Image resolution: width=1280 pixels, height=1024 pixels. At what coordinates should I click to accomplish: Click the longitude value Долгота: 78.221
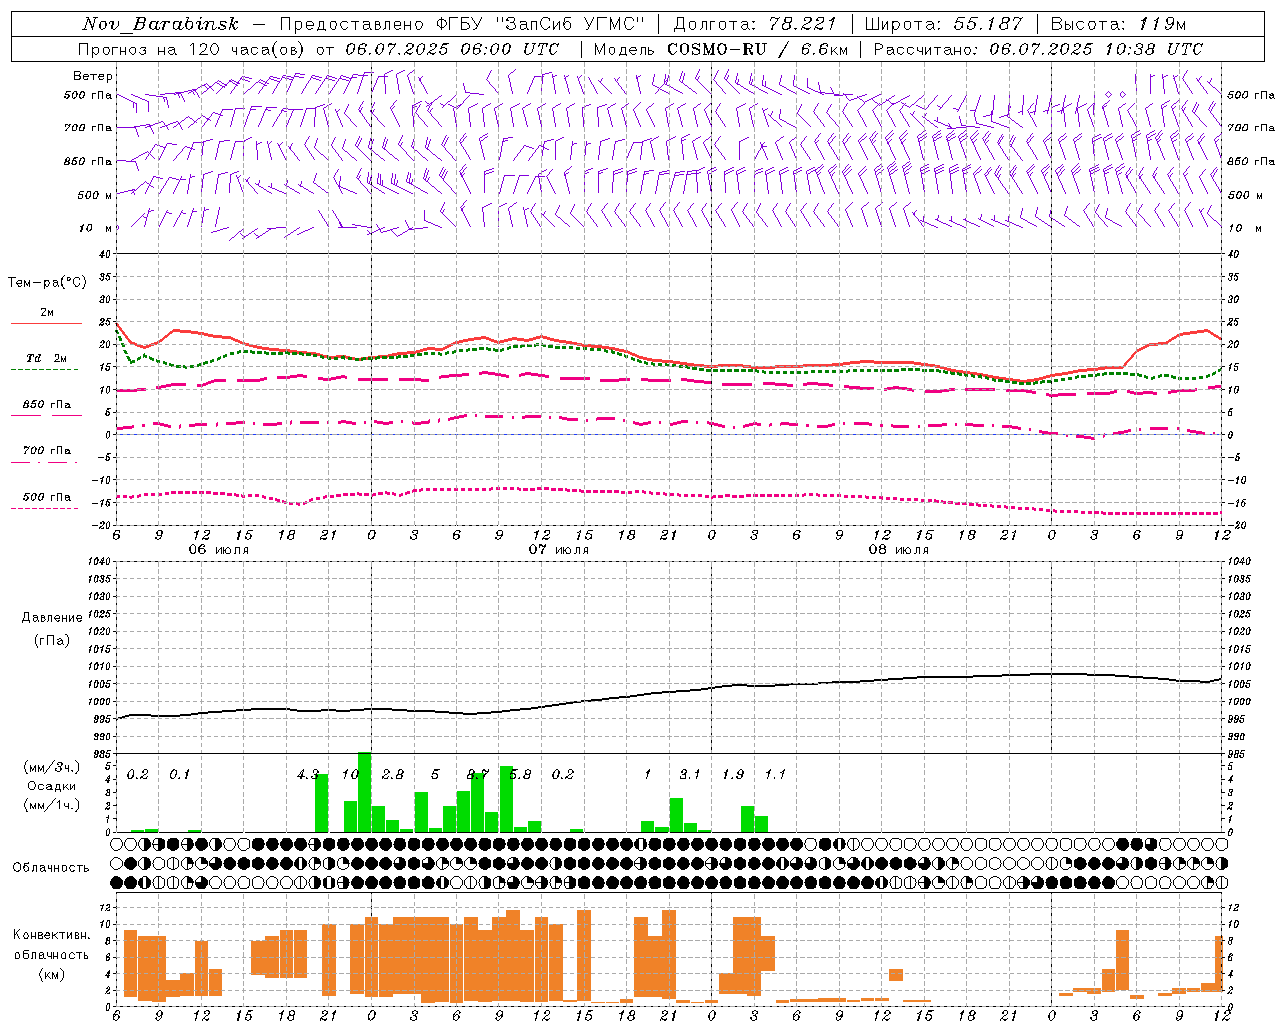(x=755, y=24)
